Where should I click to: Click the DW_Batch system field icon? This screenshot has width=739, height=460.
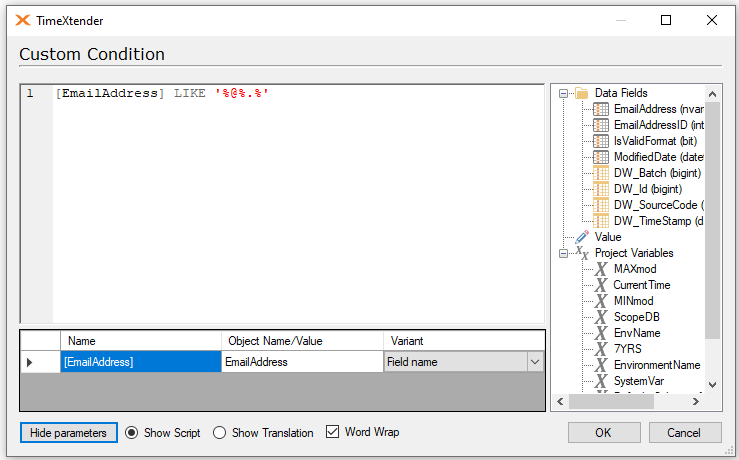600,173
